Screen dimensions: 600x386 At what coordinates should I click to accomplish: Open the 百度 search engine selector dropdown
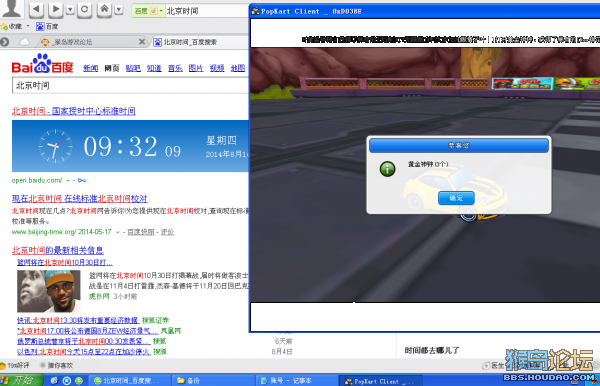point(149,11)
